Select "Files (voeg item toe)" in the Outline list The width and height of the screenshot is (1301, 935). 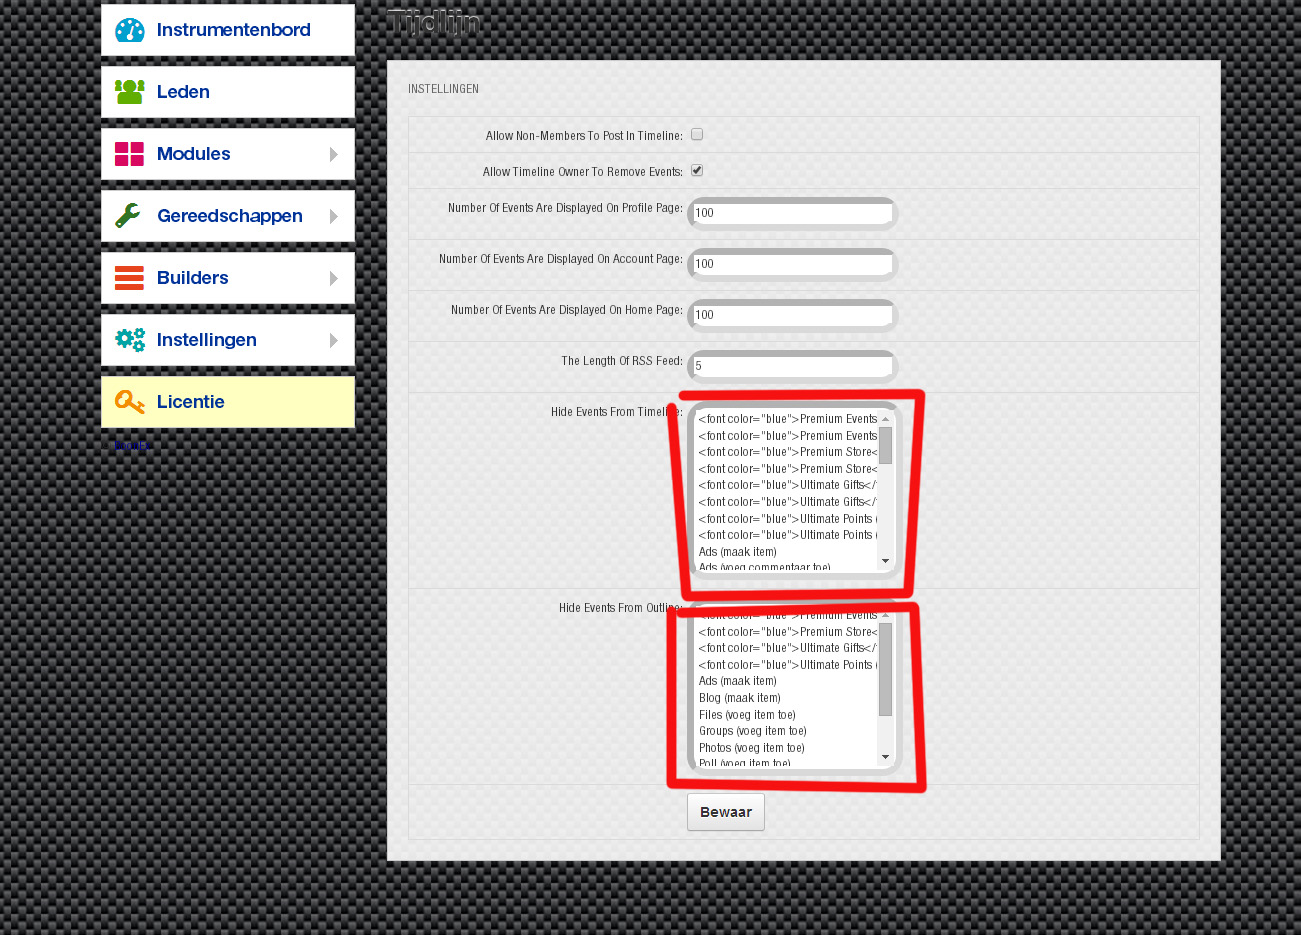coord(747,715)
